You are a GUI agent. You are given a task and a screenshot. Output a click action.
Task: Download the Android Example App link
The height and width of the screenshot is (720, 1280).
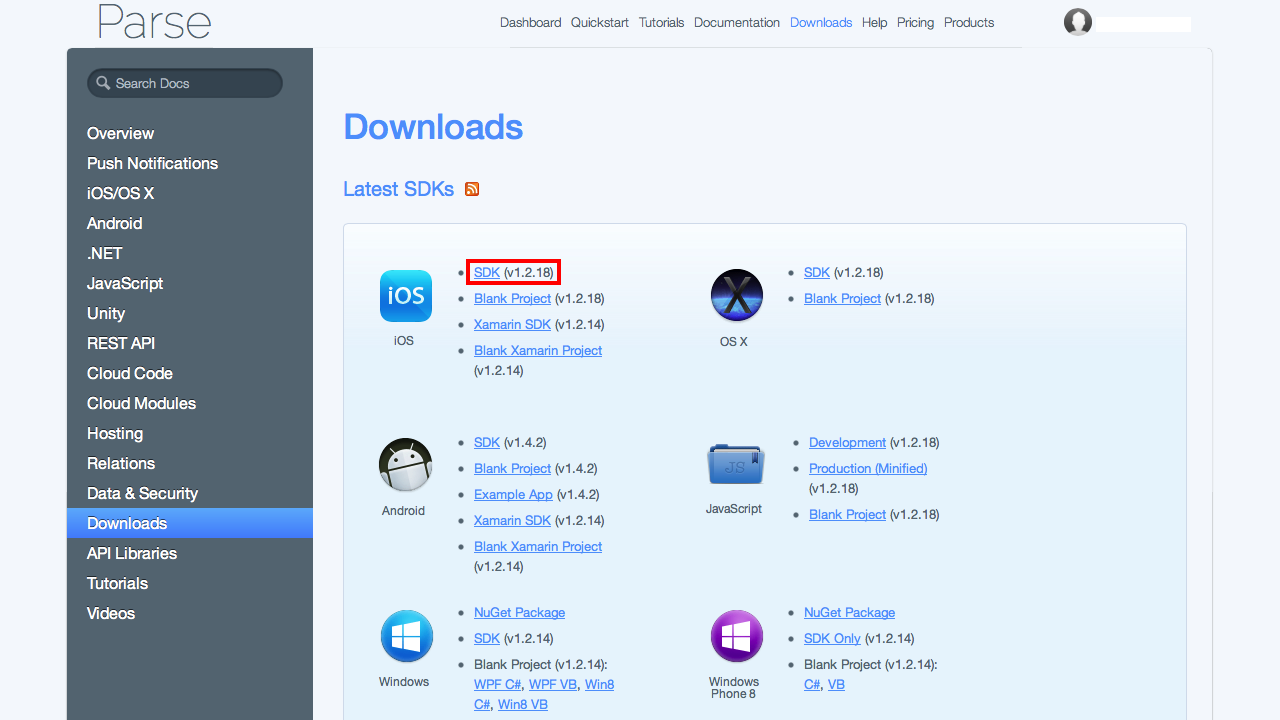click(513, 494)
